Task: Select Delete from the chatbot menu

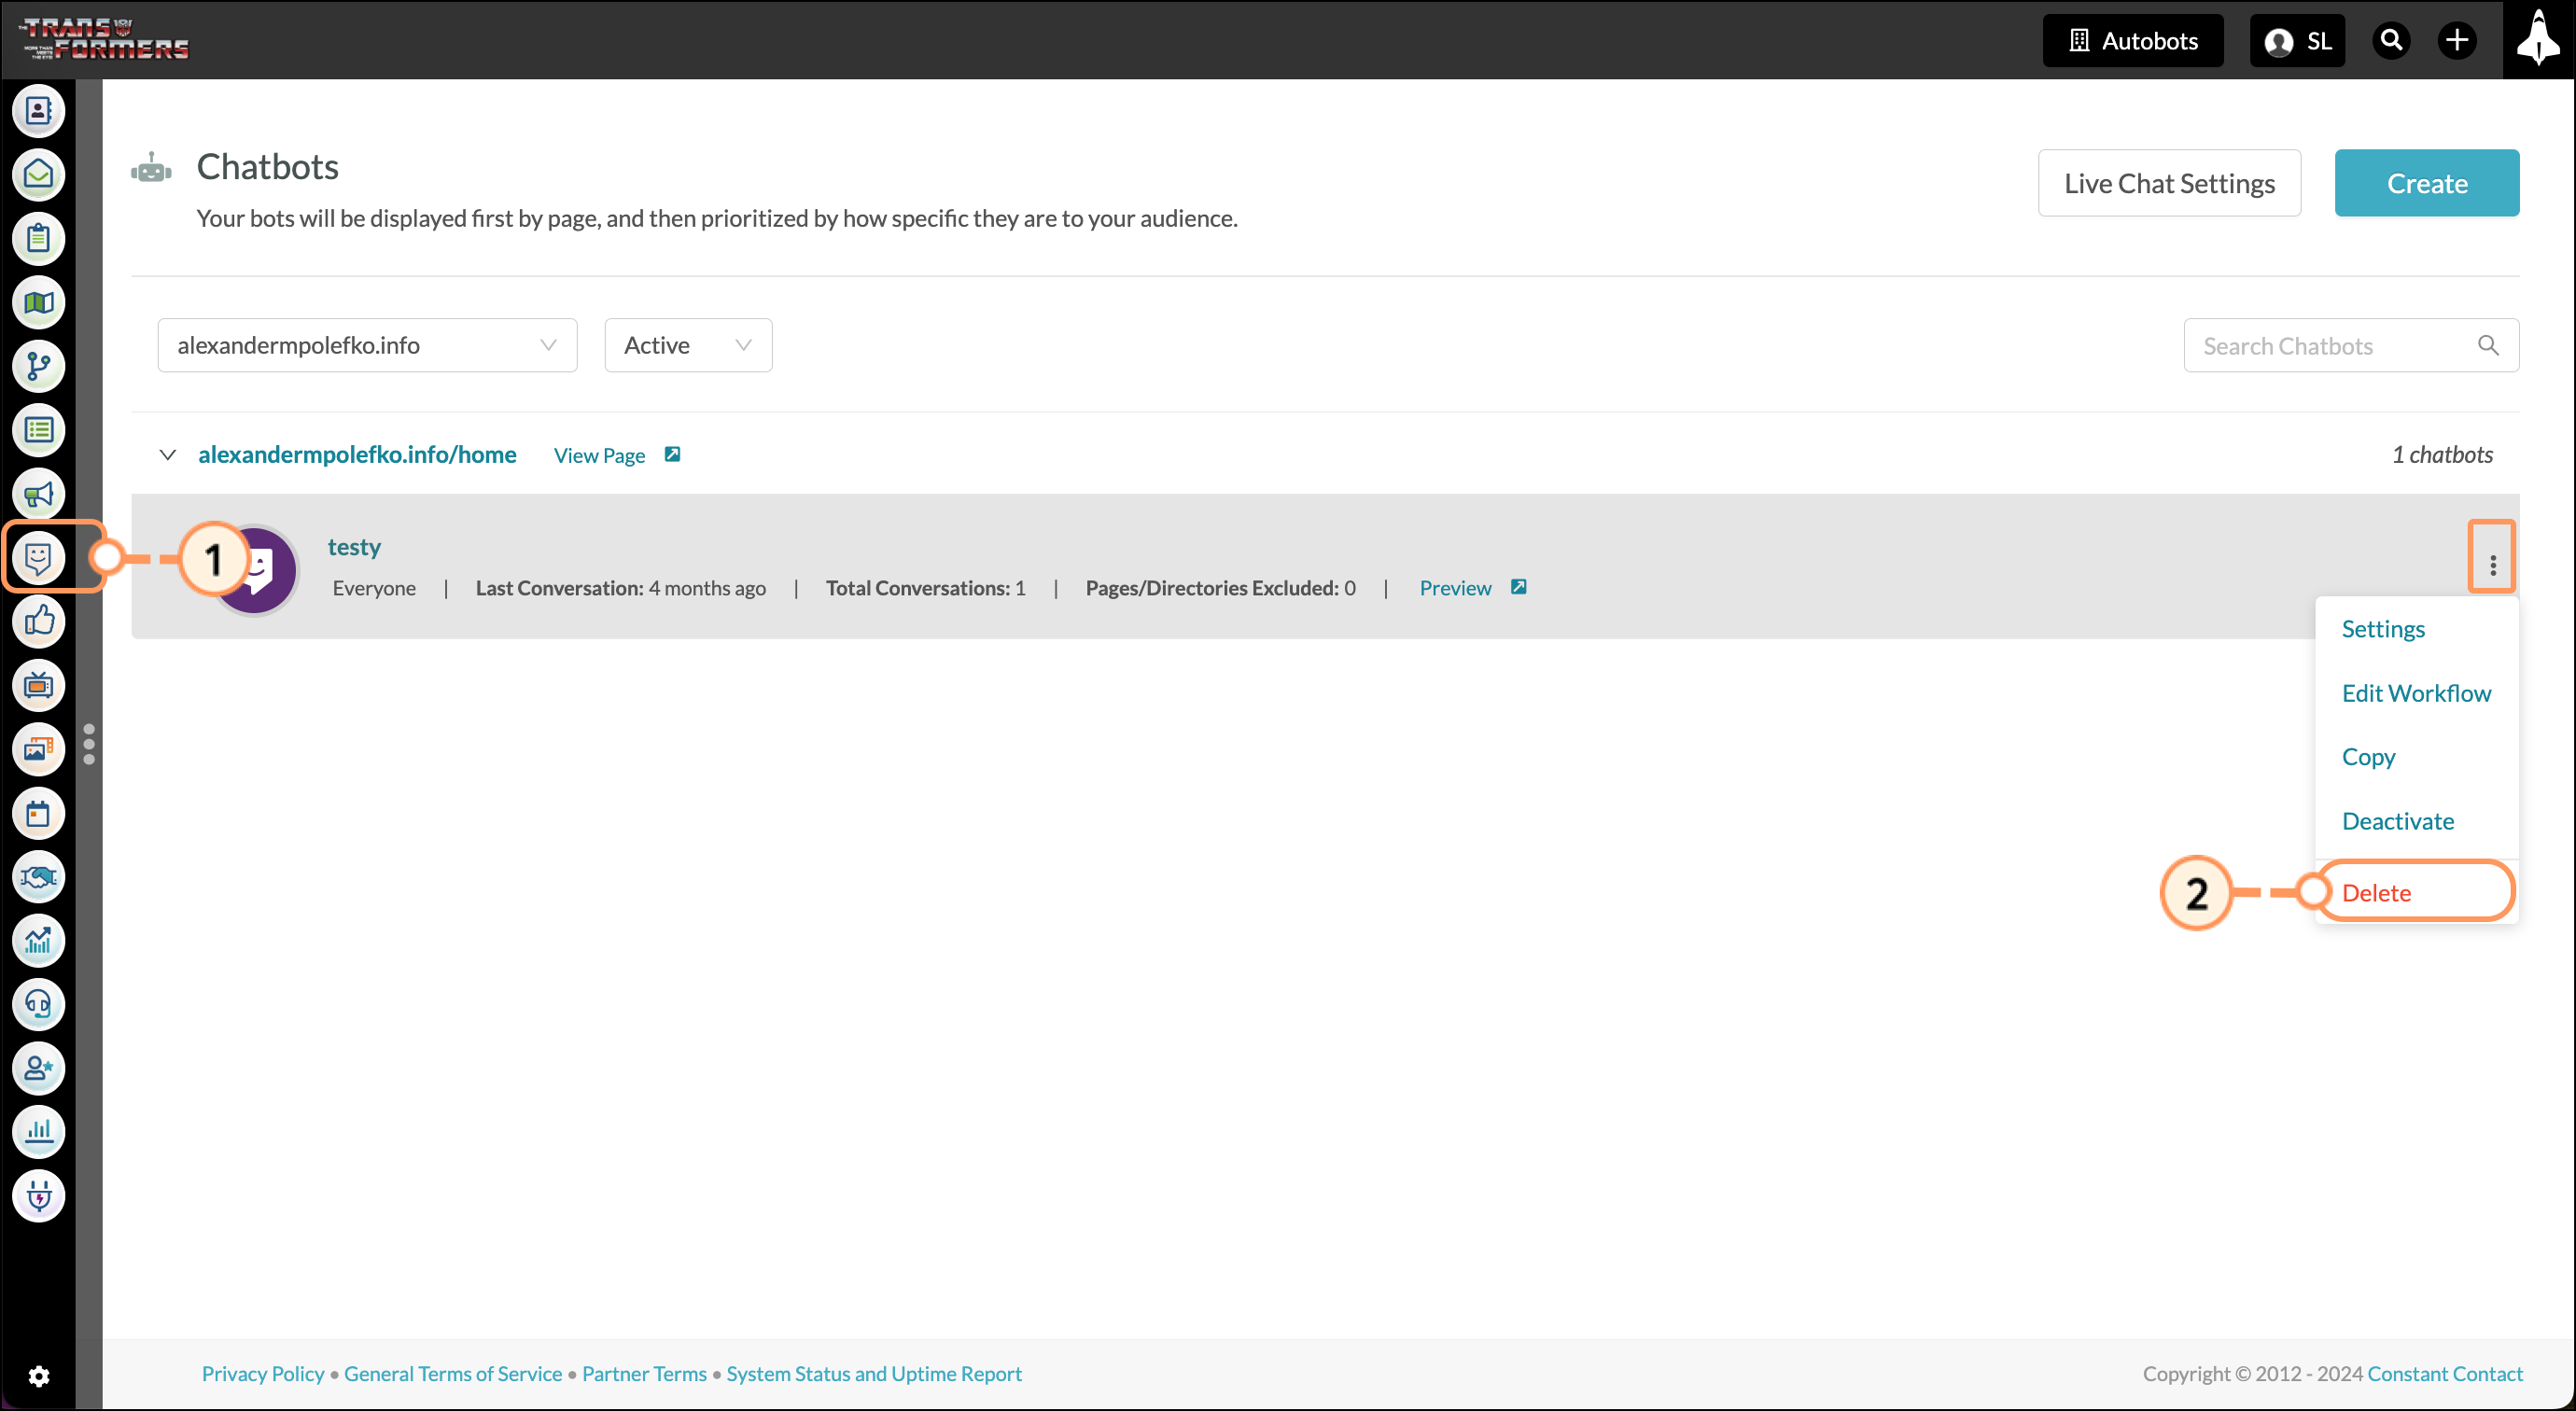Action: [2376, 893]
